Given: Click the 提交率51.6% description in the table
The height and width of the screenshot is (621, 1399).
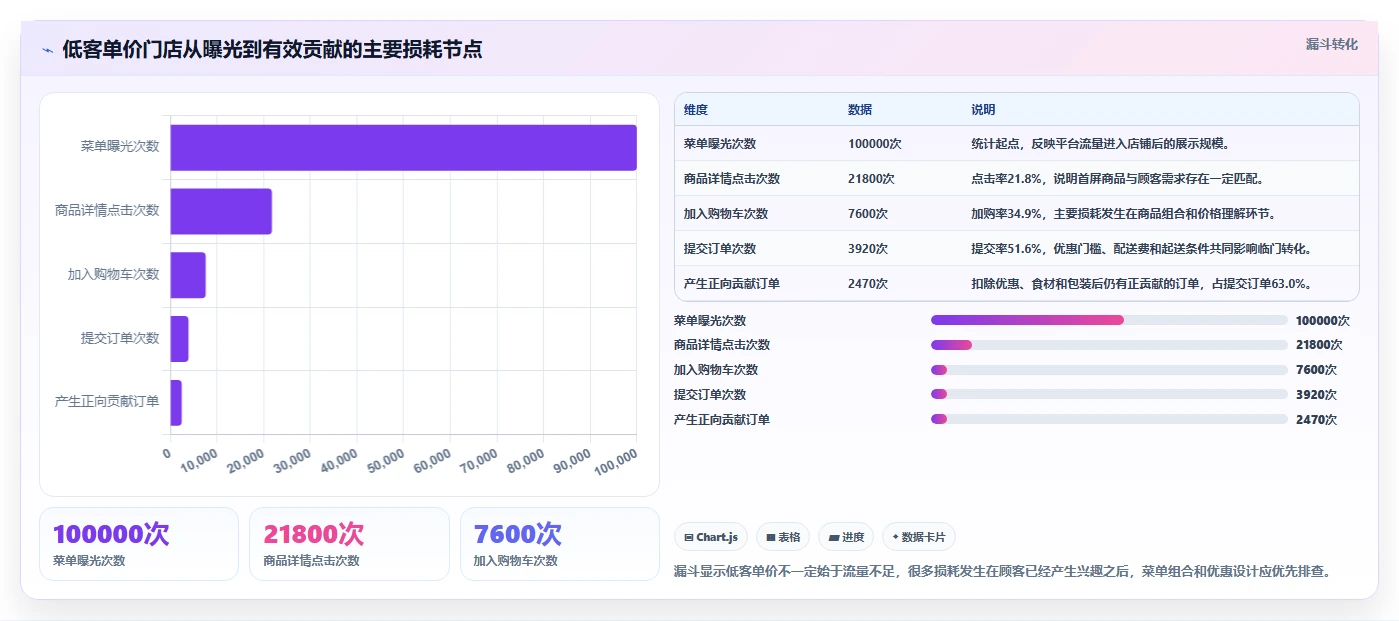Looking at the screenshot, I should [1141, 249].
